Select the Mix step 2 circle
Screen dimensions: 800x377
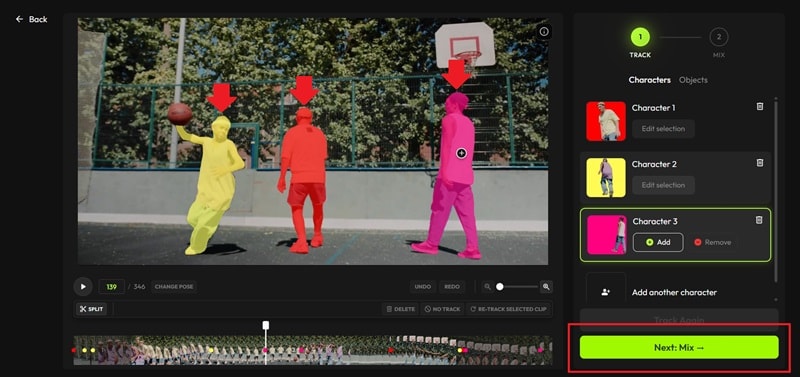tap(718, 37)
